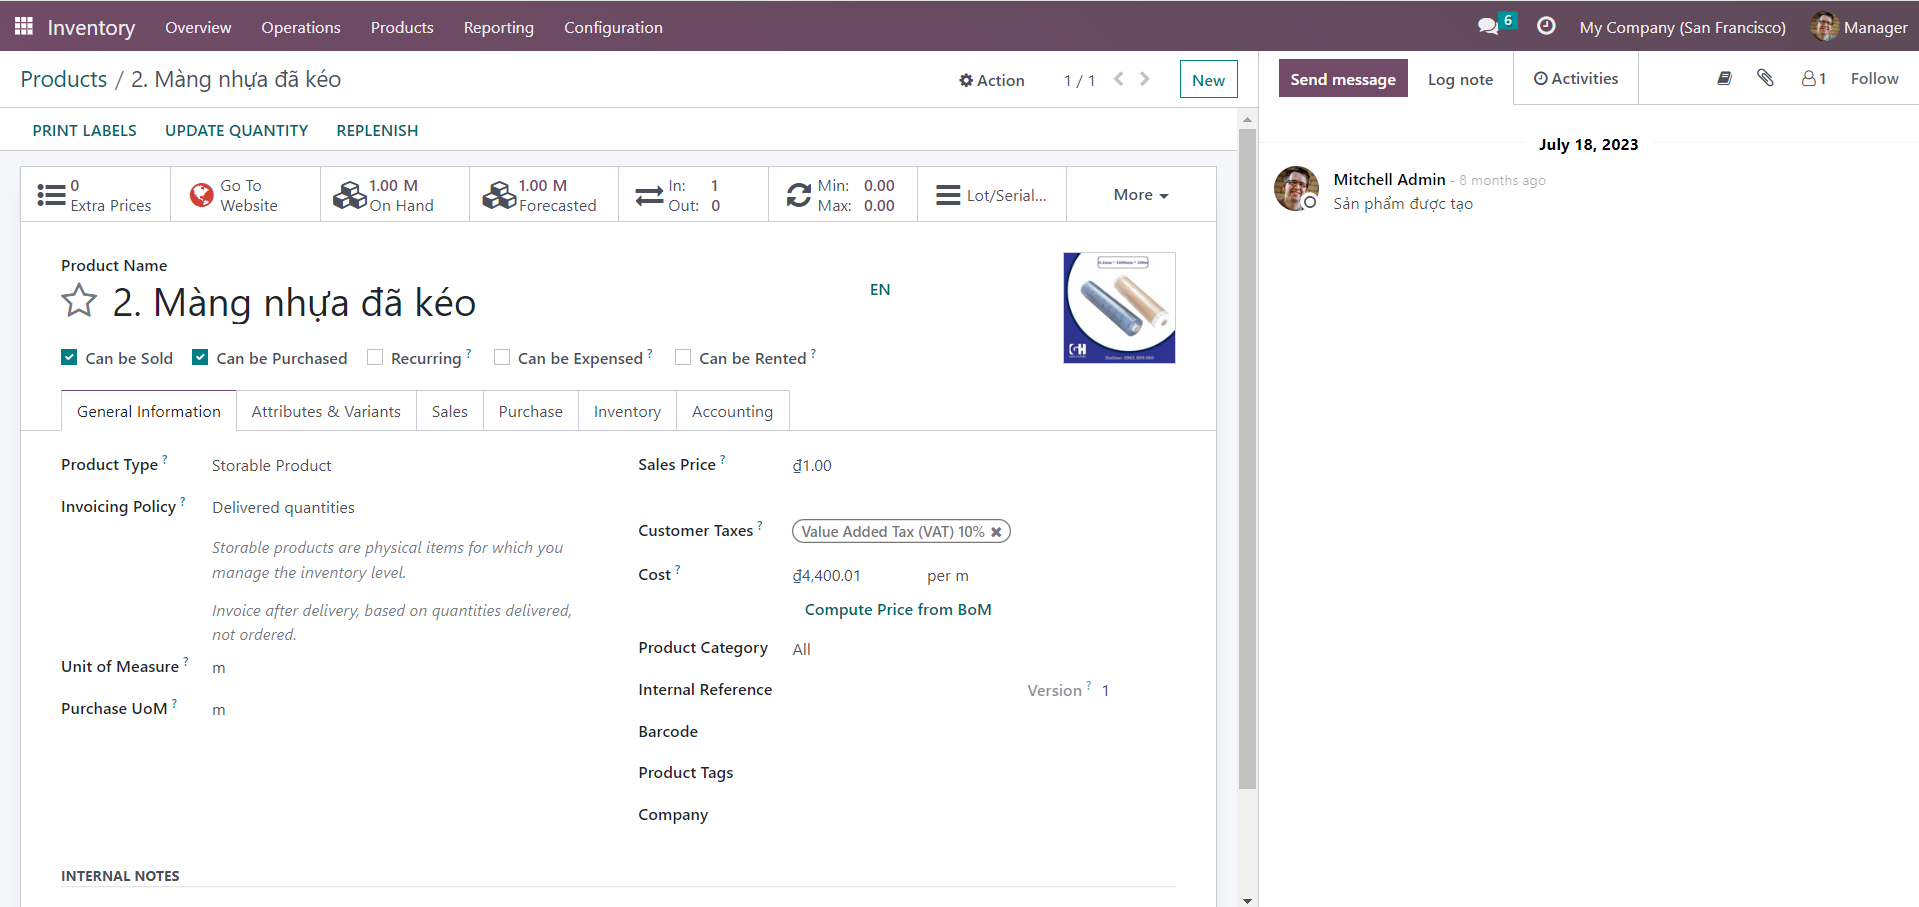Open the discuss messages icon
The height and width of the screenshot is (907, 1919).
[1488, 27]
